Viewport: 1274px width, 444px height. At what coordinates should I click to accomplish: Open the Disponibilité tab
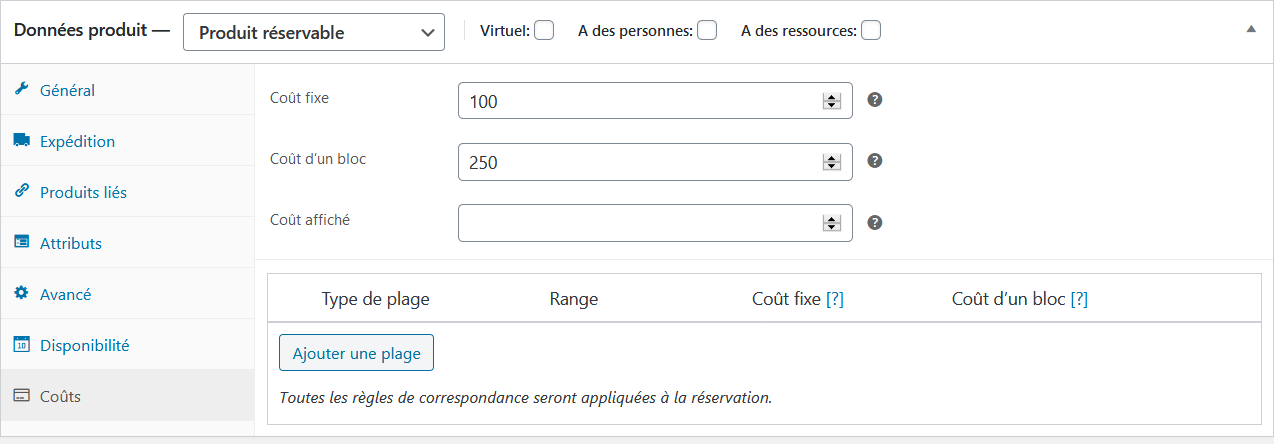pos(84,345)
